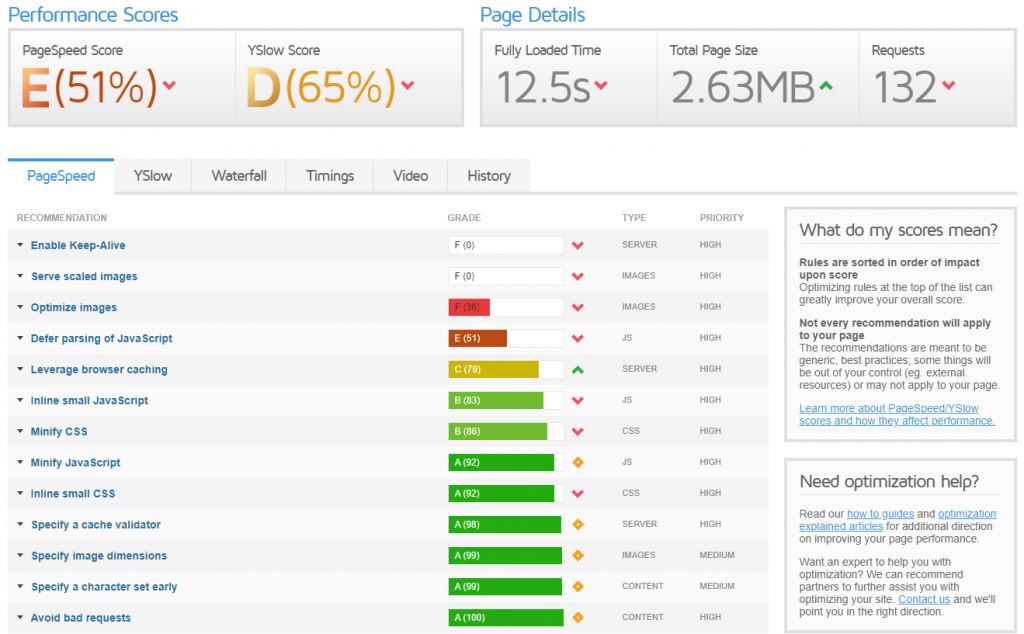The width and height of the screenshot is (1024, 634).
Task: Click the trend arrow for Enable Keep-Alive row
Action: (x=577, y=246)
